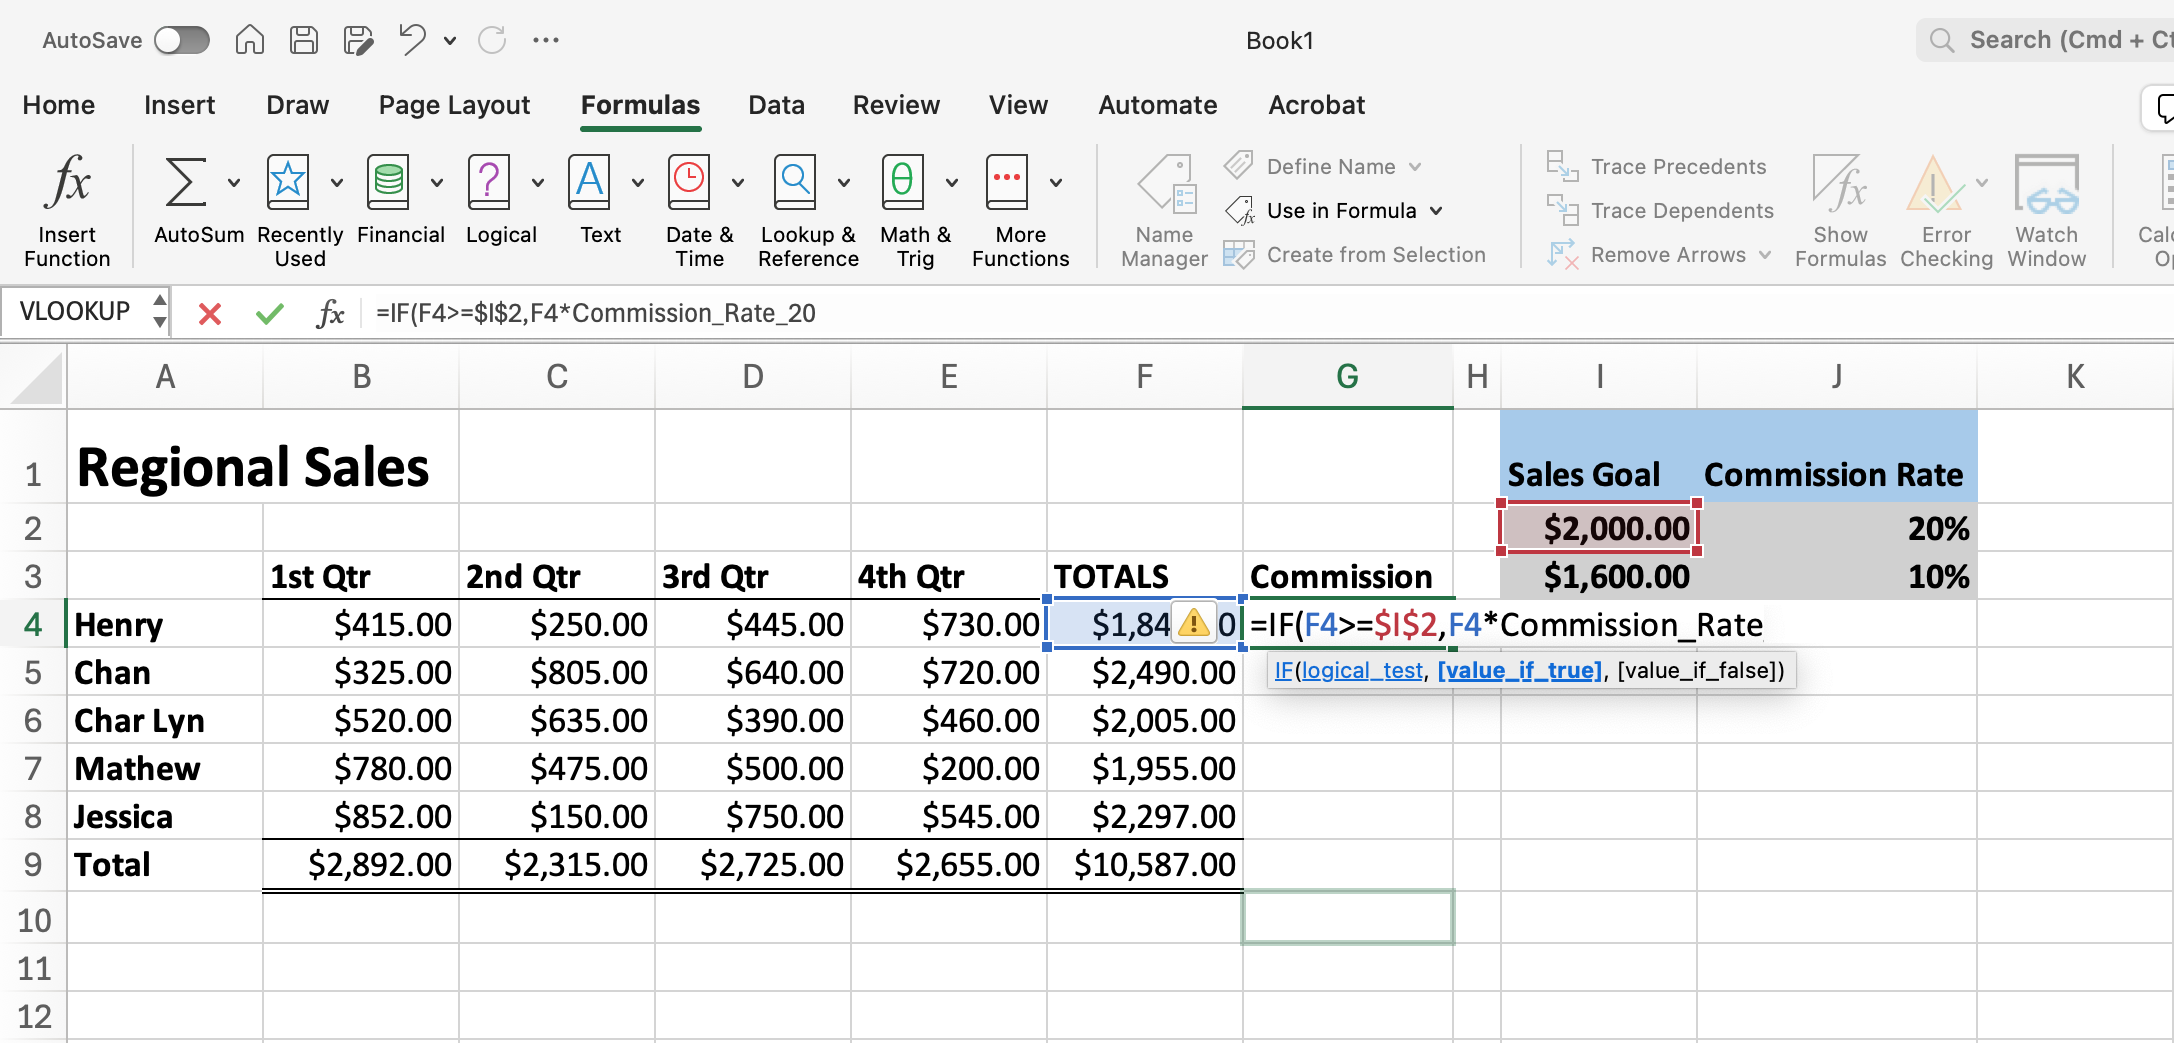Click the Commission Rate cell showing 20%
This screenshot has height=1043, width=2174.
pyautogui.click(x=1837, y=528)
